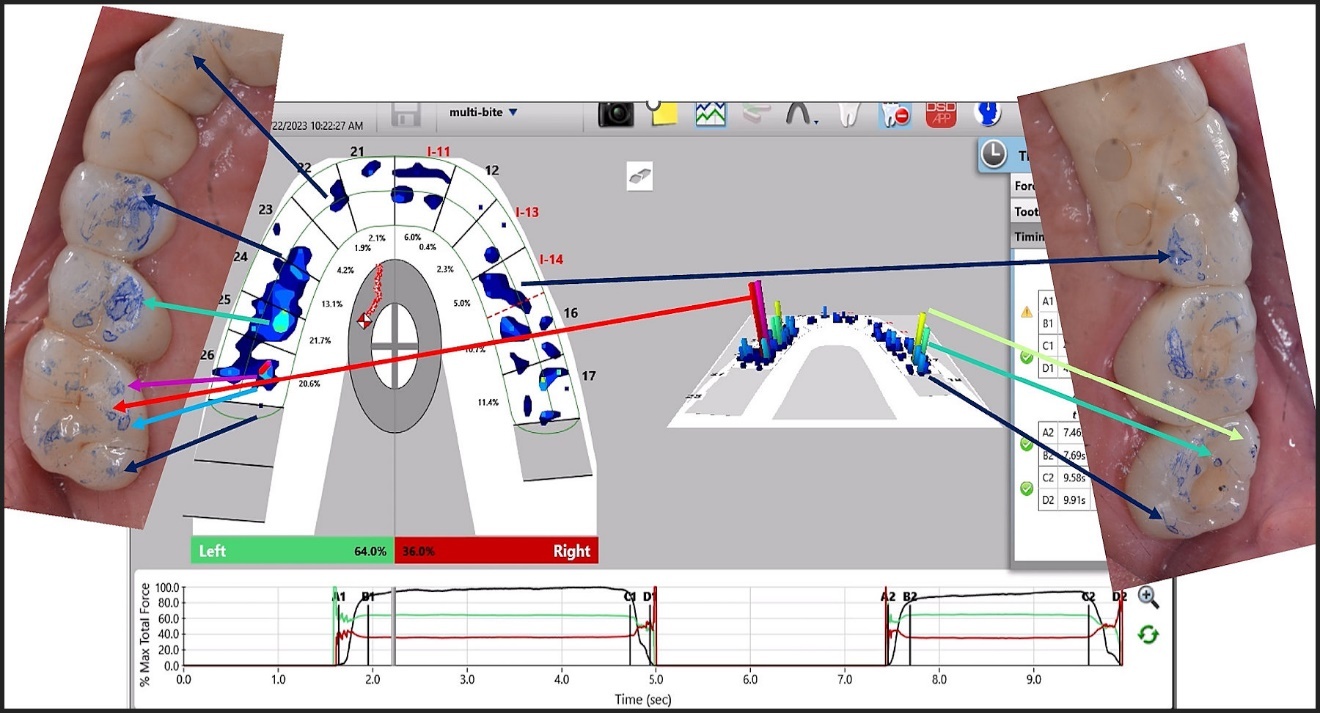The width and height of the screenshot is (1320, 713).
Task: Toggle tooth exclusion with the tooth-minus icon
Action: click(893, 113)
